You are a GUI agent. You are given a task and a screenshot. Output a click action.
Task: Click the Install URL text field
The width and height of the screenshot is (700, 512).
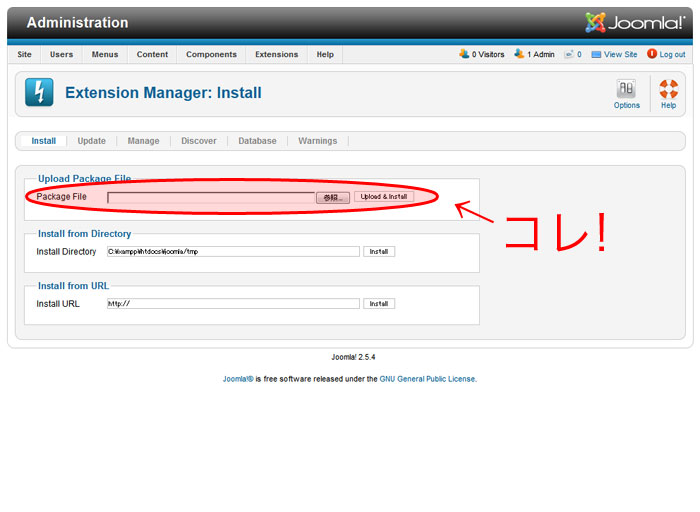tap(233, 304)
